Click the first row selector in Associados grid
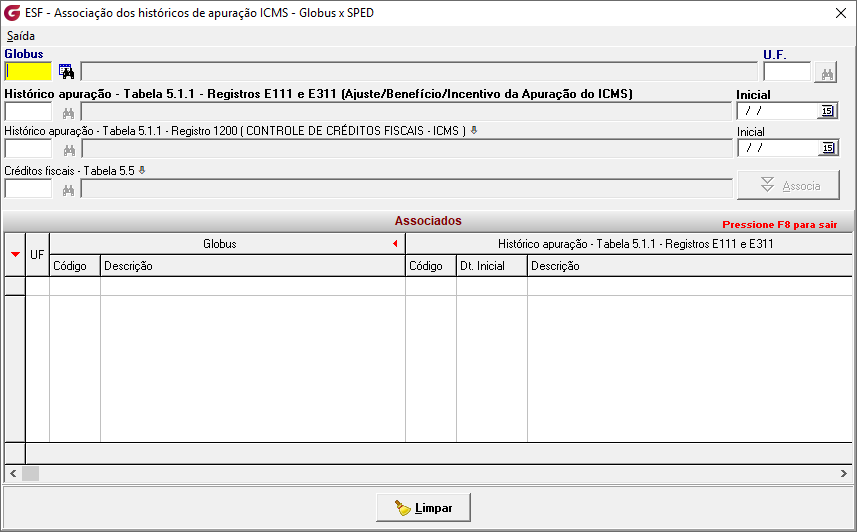 point(15,286)
